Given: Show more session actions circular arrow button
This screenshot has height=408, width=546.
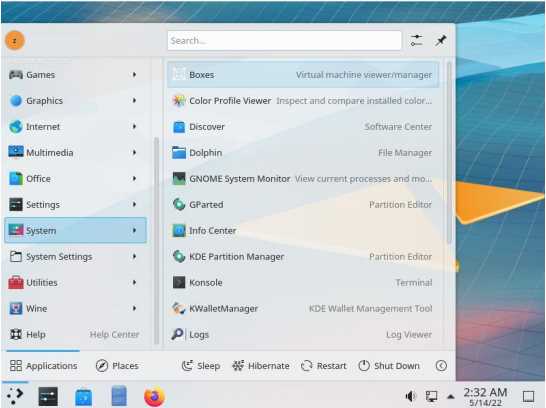Looking at the screenshot, I should coord(441,366).
